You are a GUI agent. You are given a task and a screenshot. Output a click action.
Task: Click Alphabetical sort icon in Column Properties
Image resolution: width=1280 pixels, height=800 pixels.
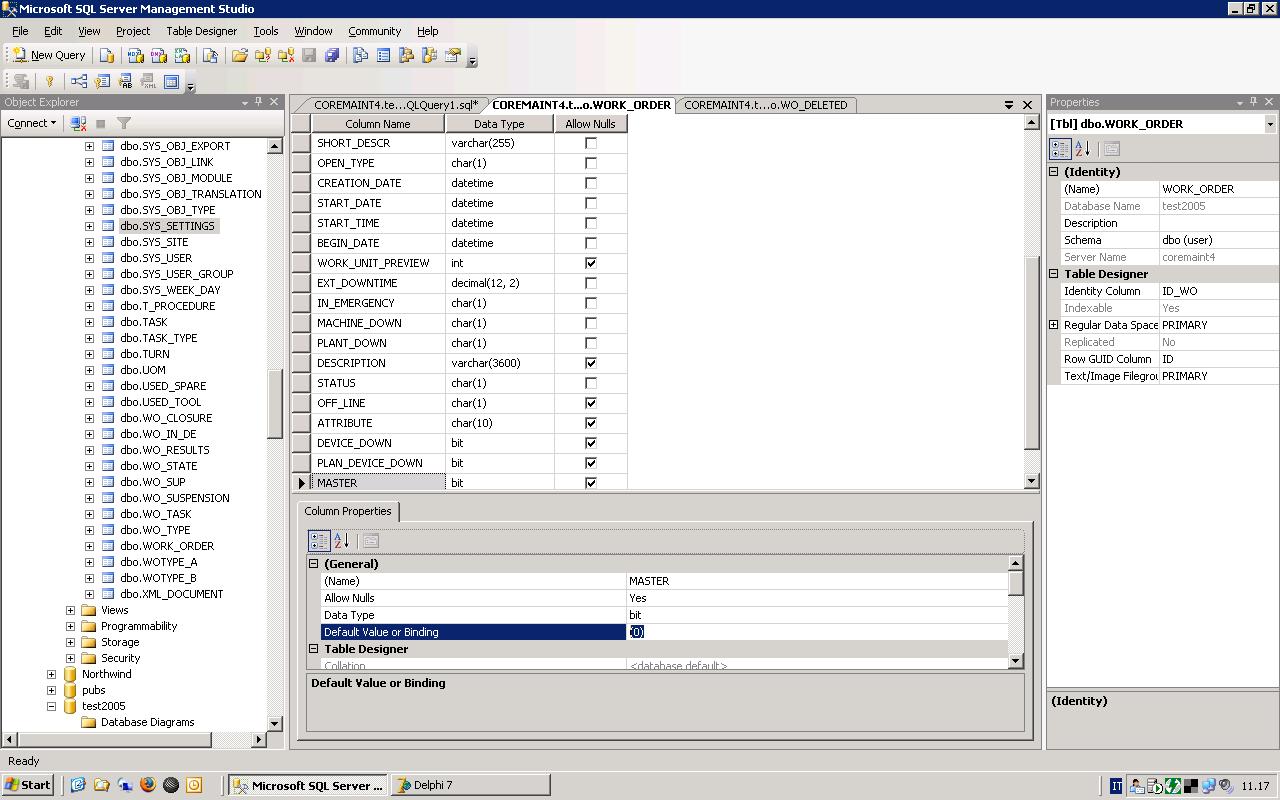(341, 541)
